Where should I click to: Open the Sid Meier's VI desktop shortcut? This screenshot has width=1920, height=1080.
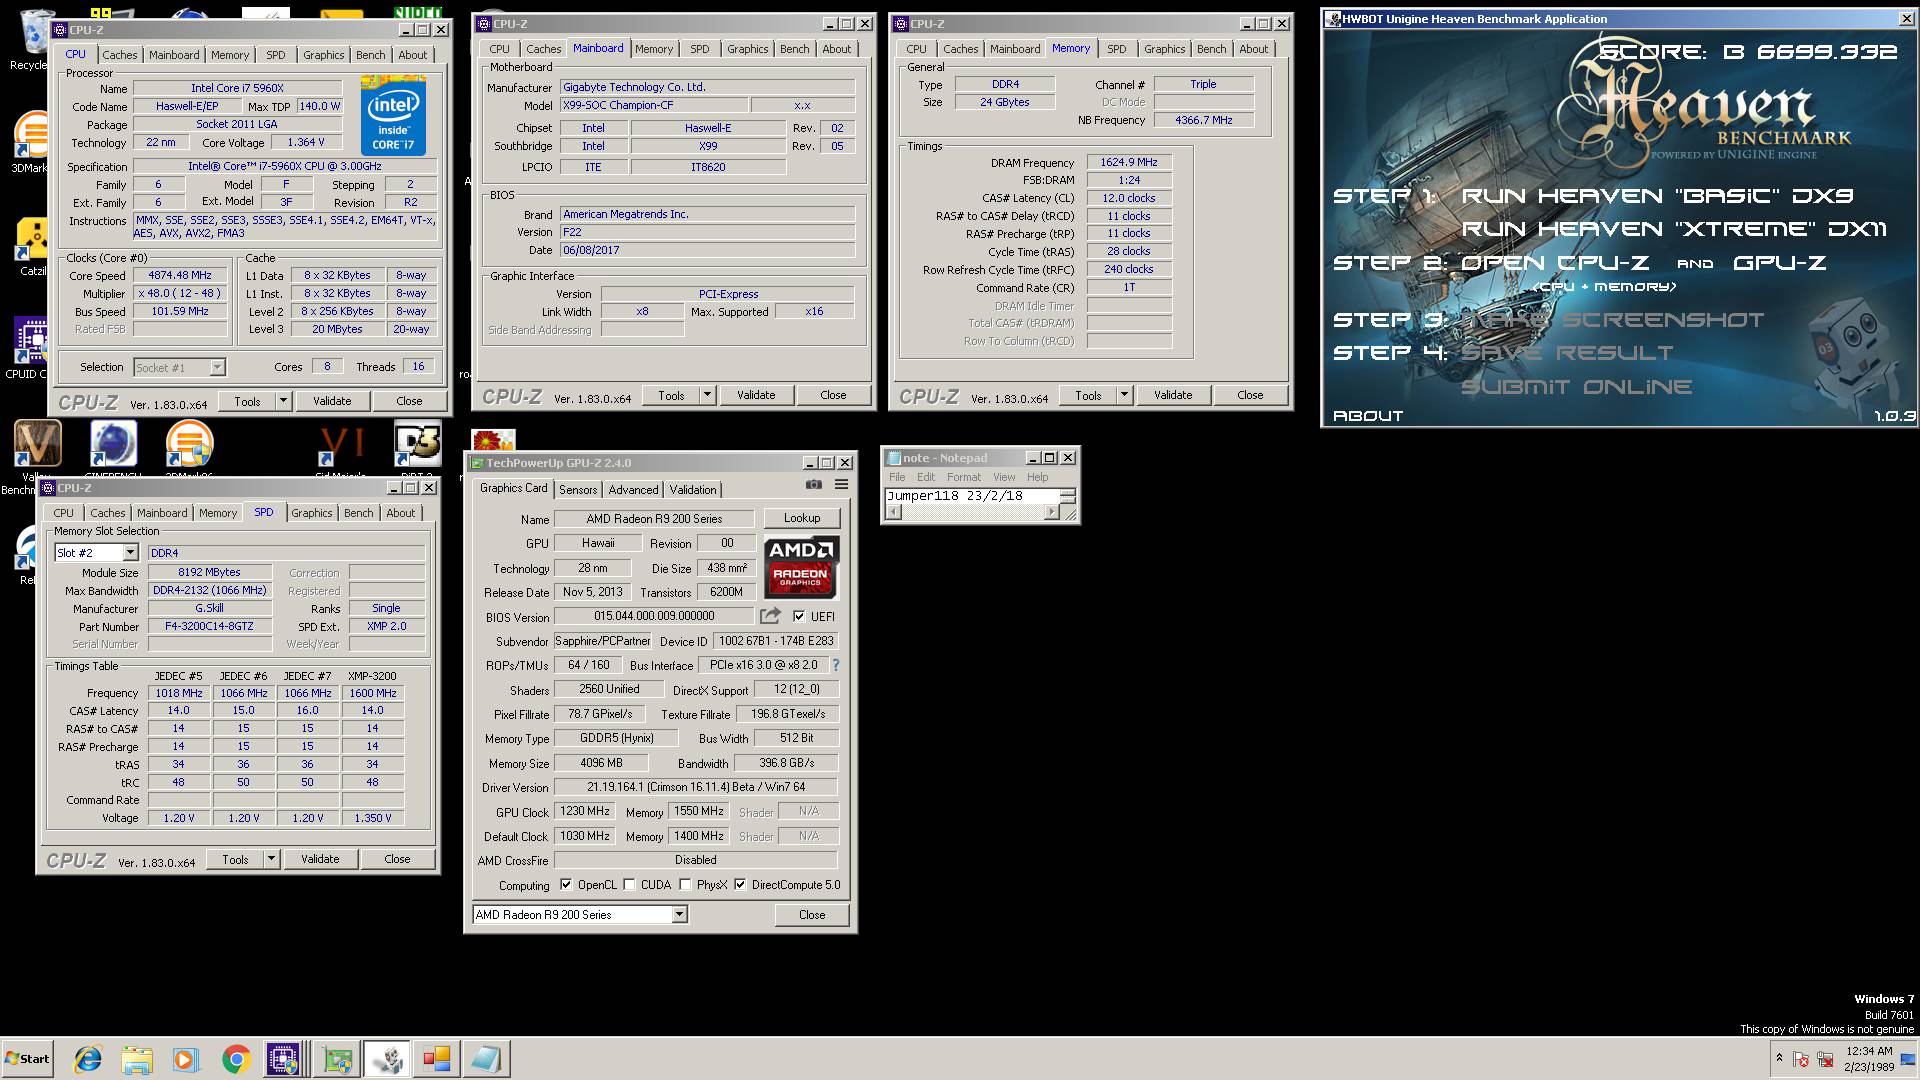coord(341,443)
